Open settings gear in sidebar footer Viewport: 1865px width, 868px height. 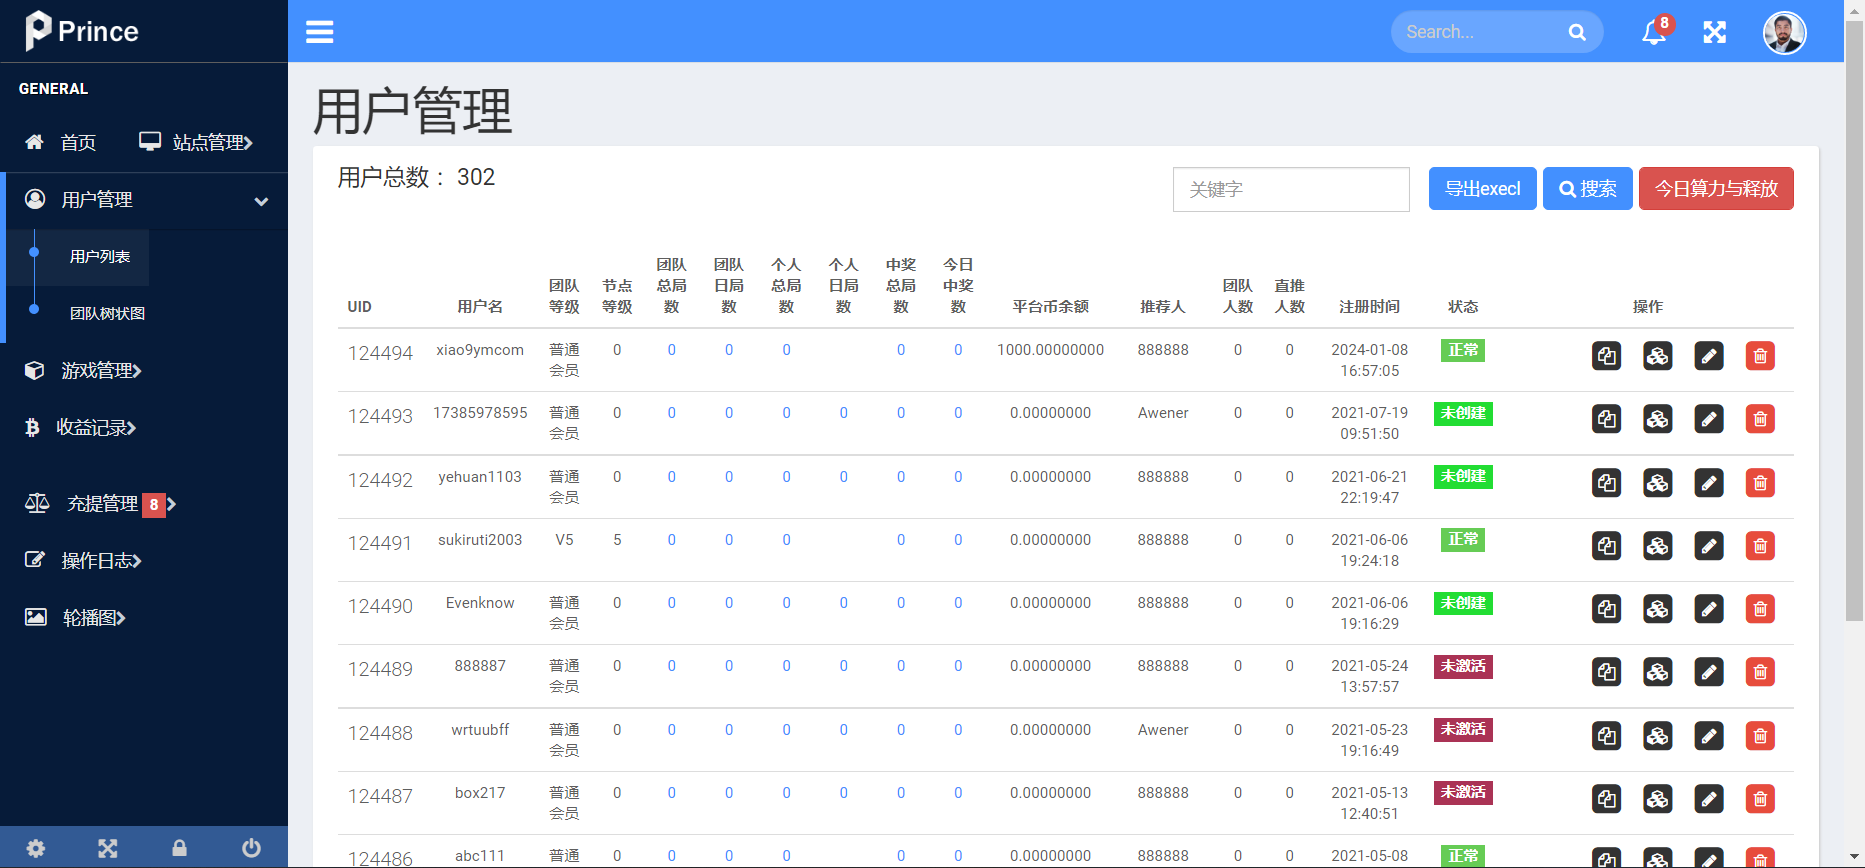(x=36, y=848)
